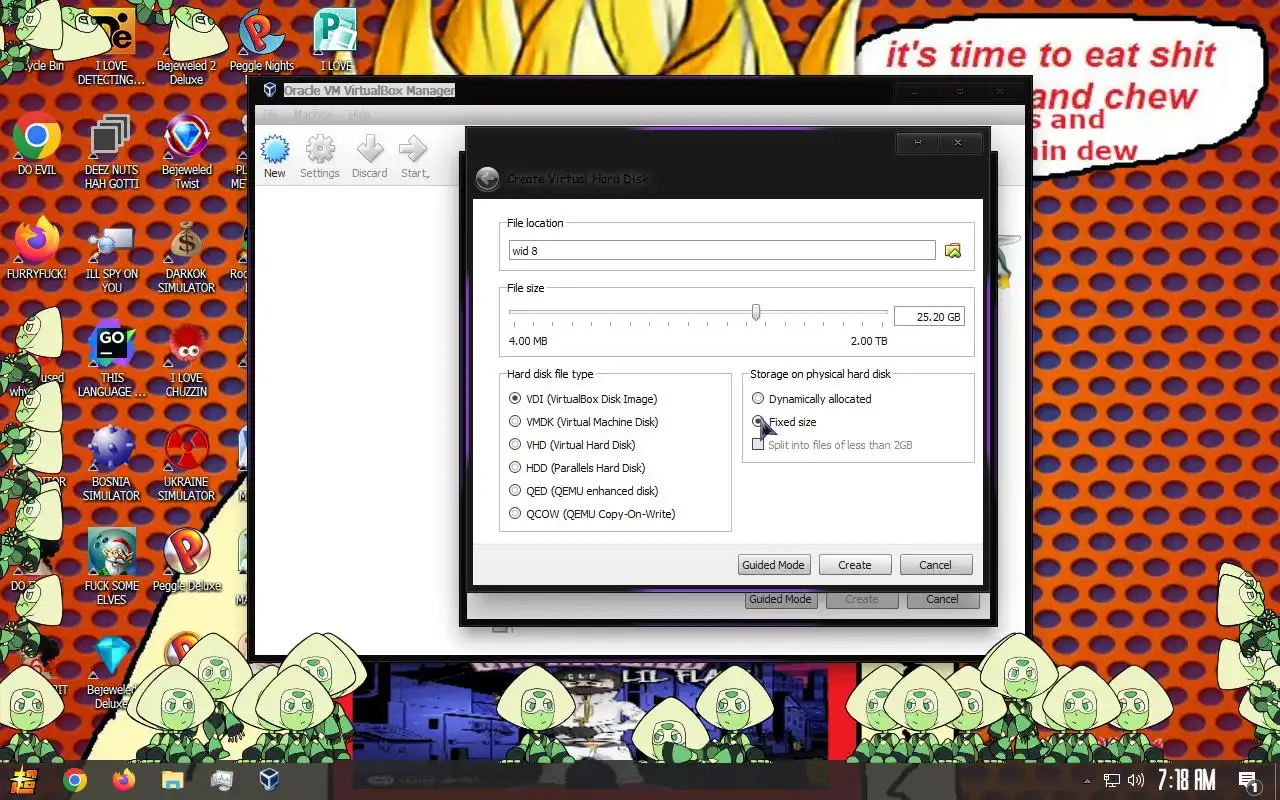Image resolution: width=1280 pixels, height=800 pixels.
Task: Click the Start arrow toolbar icon
Action: pos(414,157)
